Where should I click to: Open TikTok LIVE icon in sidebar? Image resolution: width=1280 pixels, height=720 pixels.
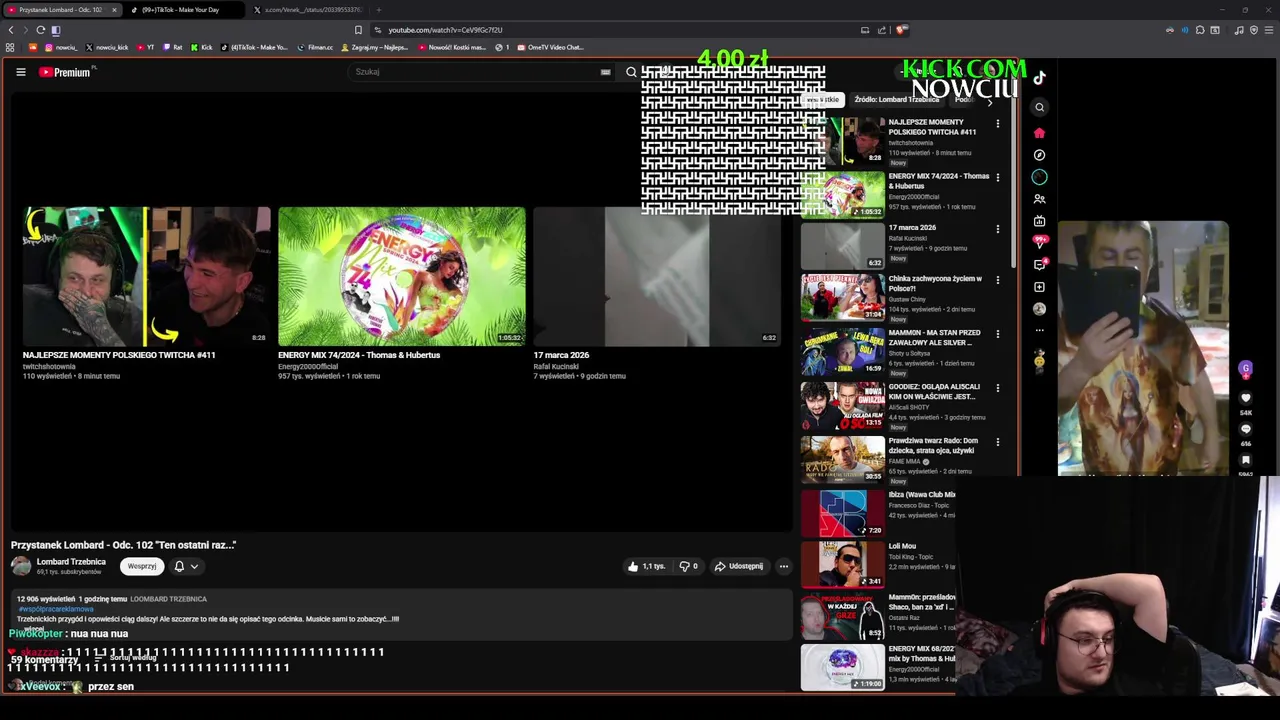(x=1039, y=221)
